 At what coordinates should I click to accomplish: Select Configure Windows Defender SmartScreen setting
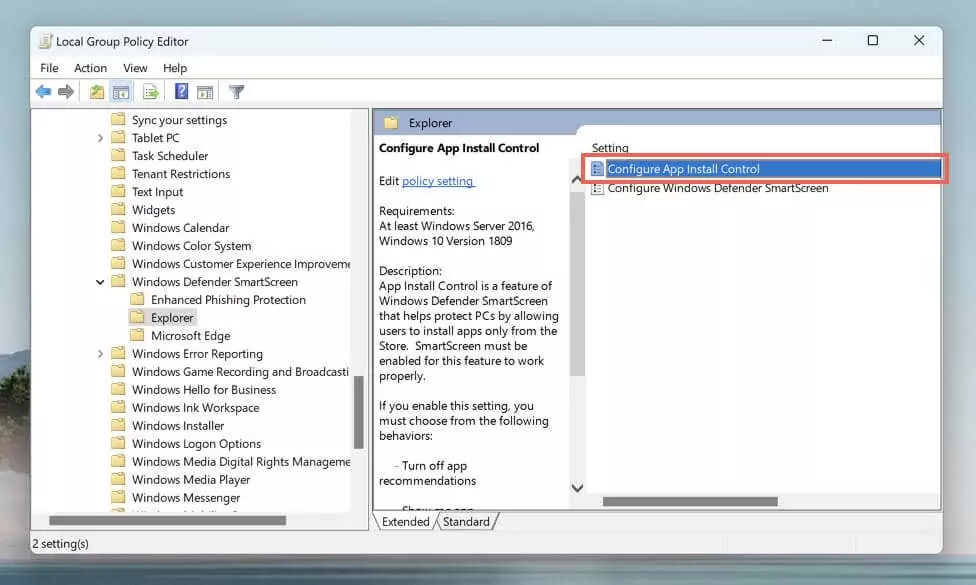click(x=718, y=188)
